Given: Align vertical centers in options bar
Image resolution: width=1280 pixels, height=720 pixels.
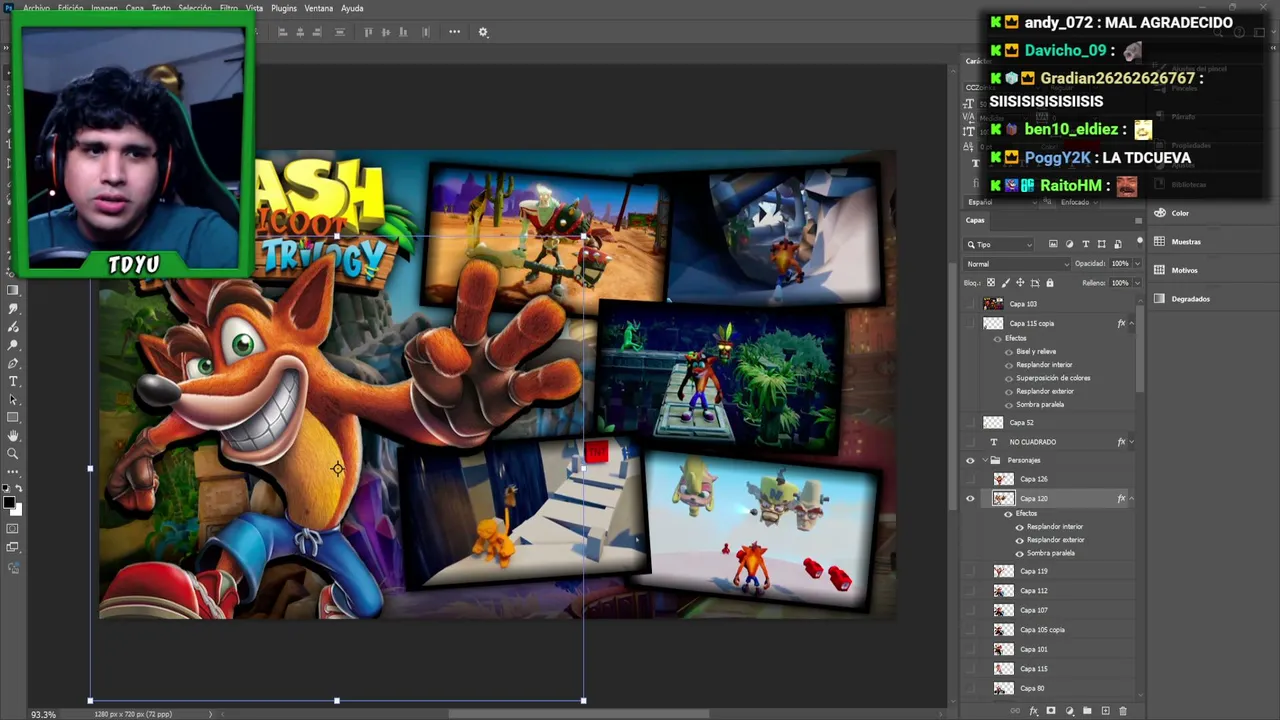Looking at the screenshot, I should coord(386,32).
